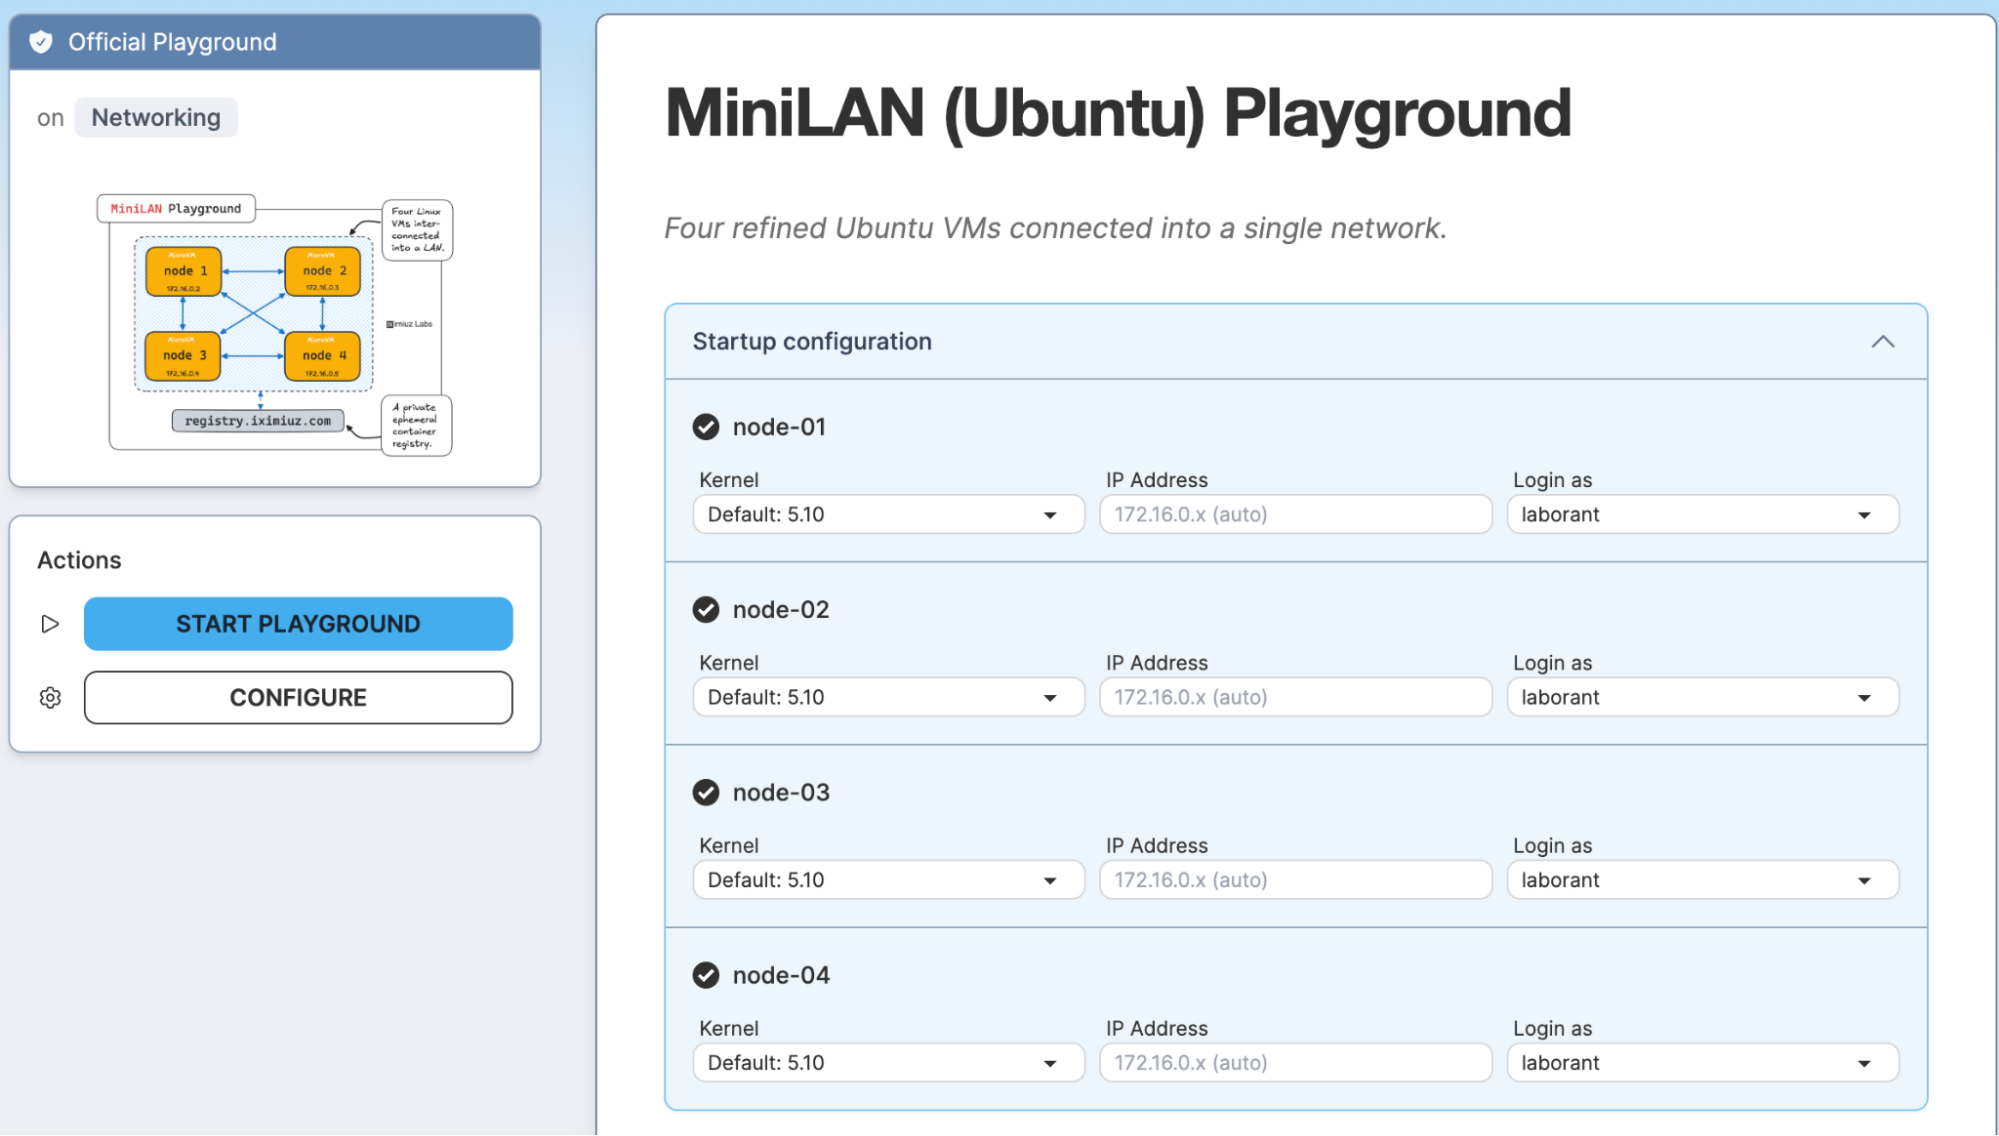Image resolution: width=1999 pixels, height=1136 pixels.
Task: Expand the node-04 Kernel dropdown
Action: [x=888, y=1063]
